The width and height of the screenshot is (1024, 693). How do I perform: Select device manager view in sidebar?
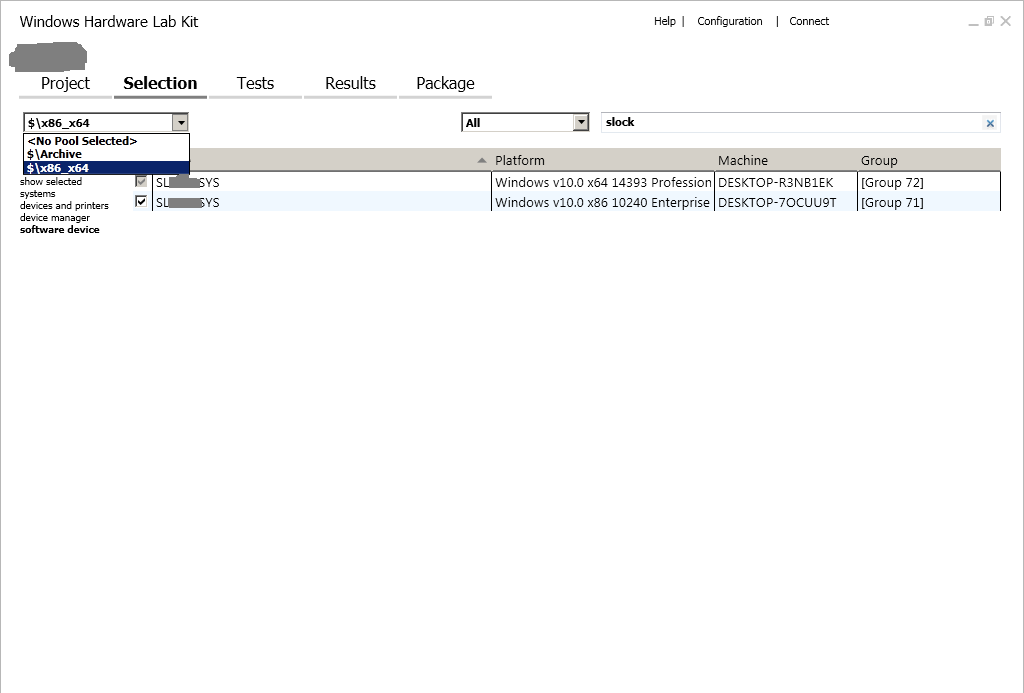[55, 218]
